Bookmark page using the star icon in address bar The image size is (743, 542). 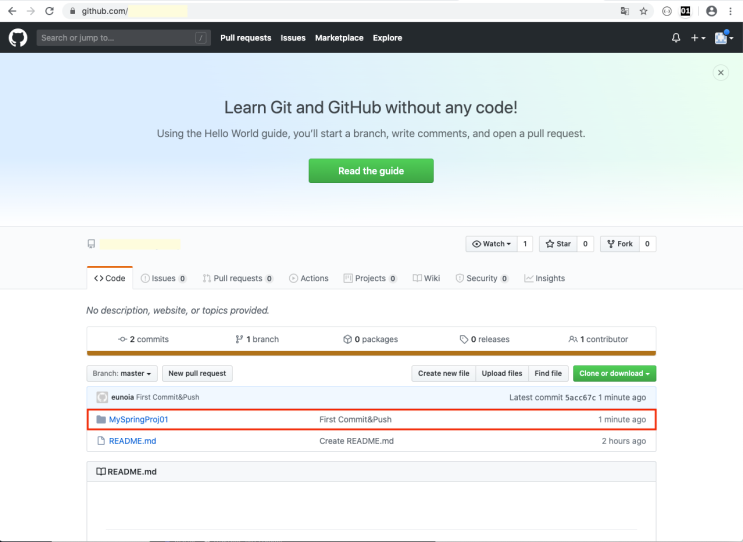[x=643, y=11]
